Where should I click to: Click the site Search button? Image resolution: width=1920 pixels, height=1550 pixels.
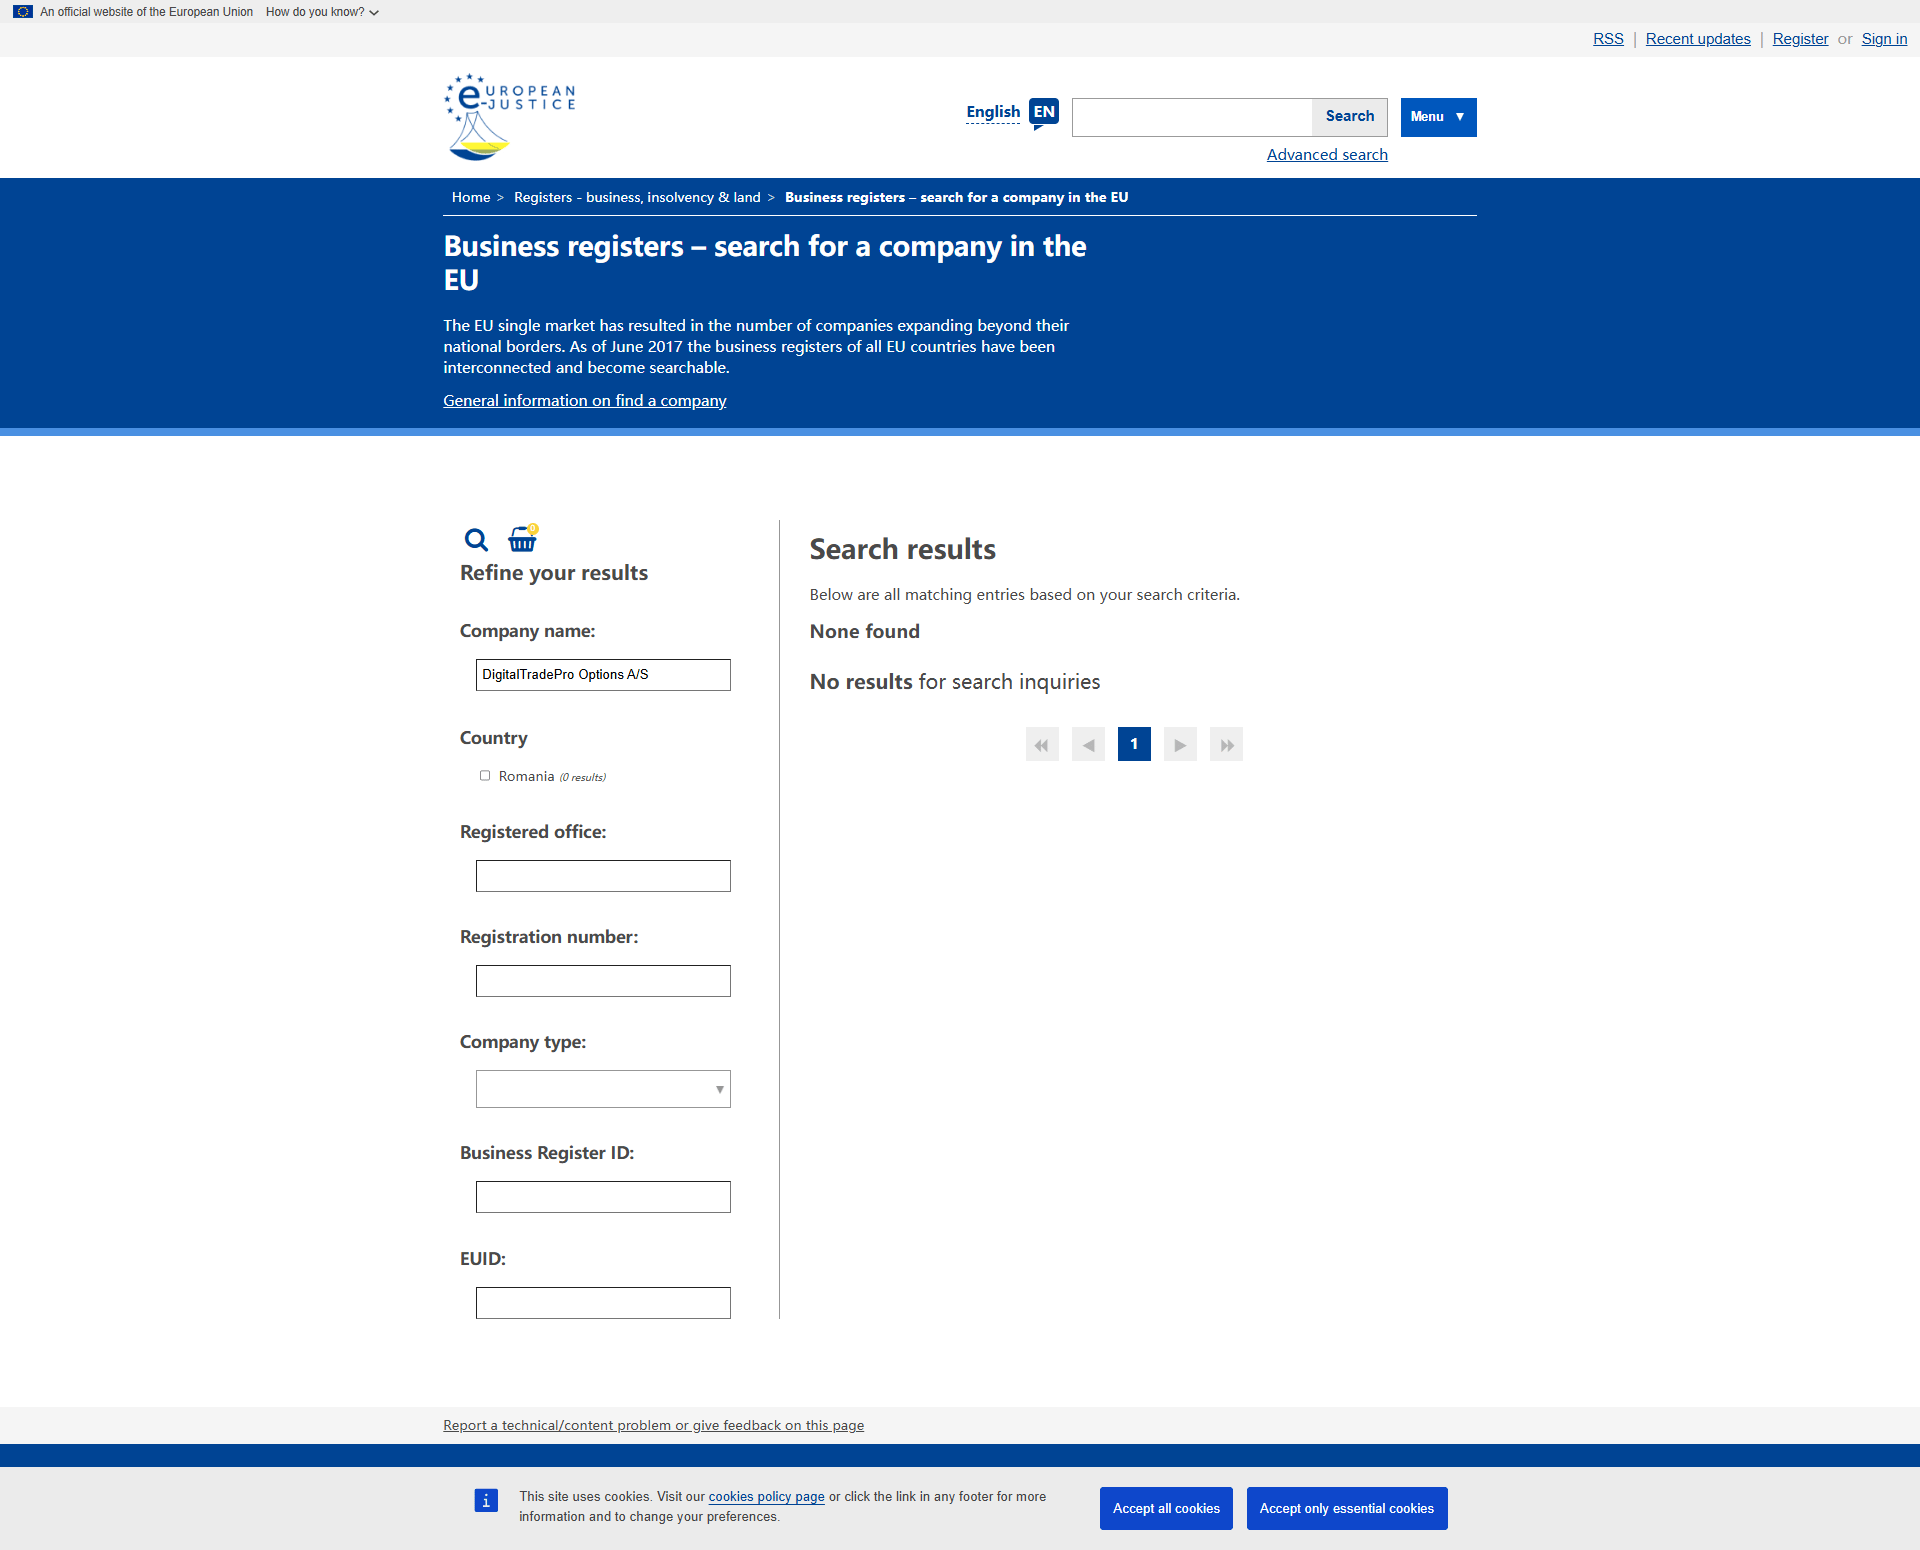[x=1350, y=117]
